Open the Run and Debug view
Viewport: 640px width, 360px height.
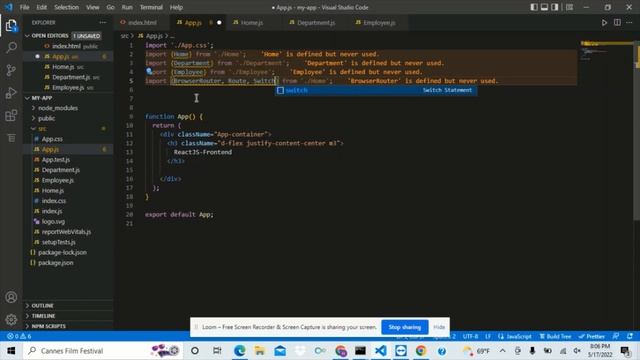tap(11, 93)
